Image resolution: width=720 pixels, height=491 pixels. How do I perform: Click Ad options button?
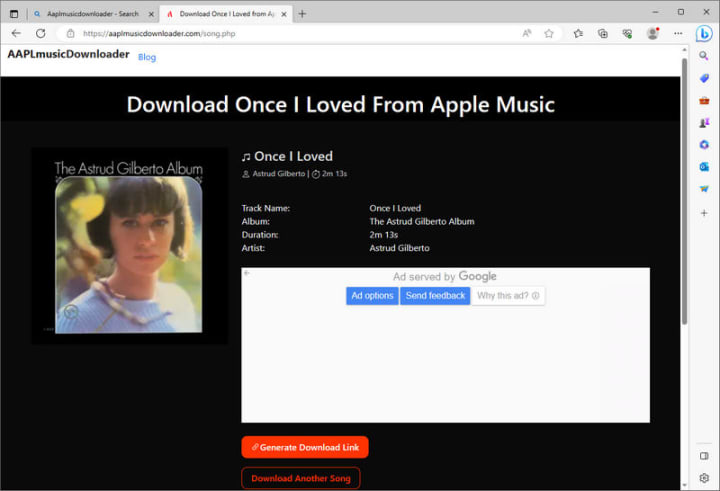(x=372, y=295)
